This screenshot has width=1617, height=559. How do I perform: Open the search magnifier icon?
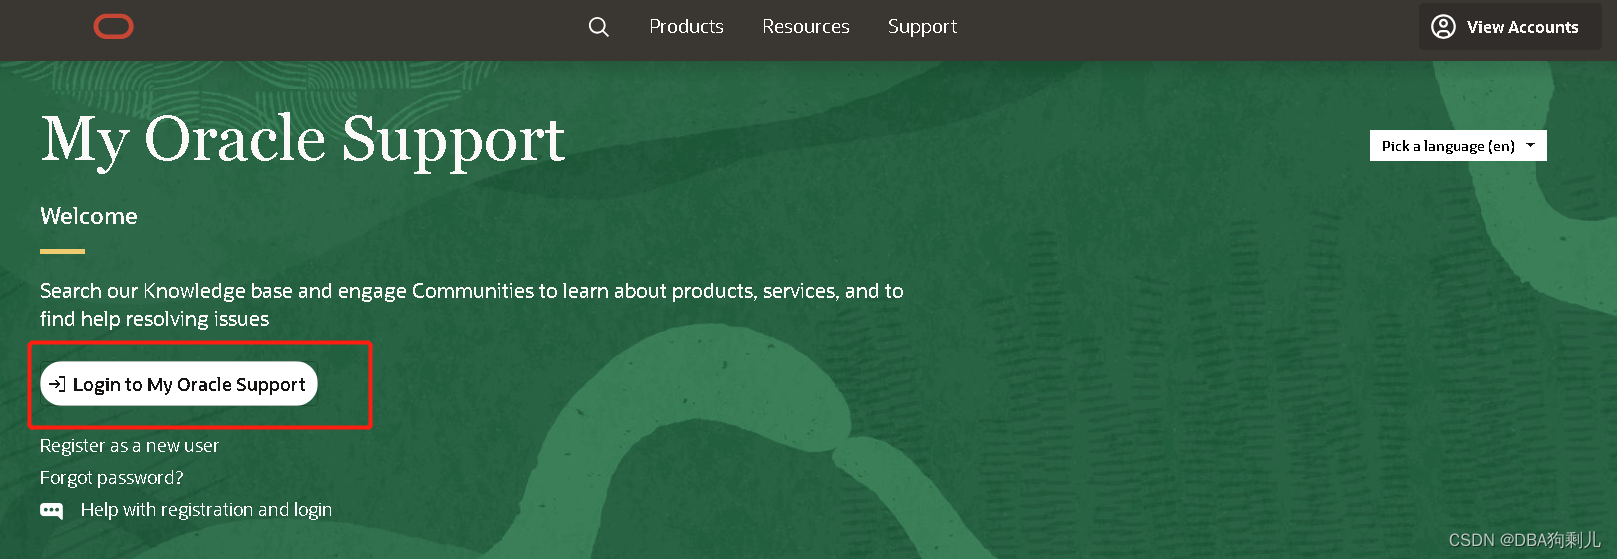point(598,27)
